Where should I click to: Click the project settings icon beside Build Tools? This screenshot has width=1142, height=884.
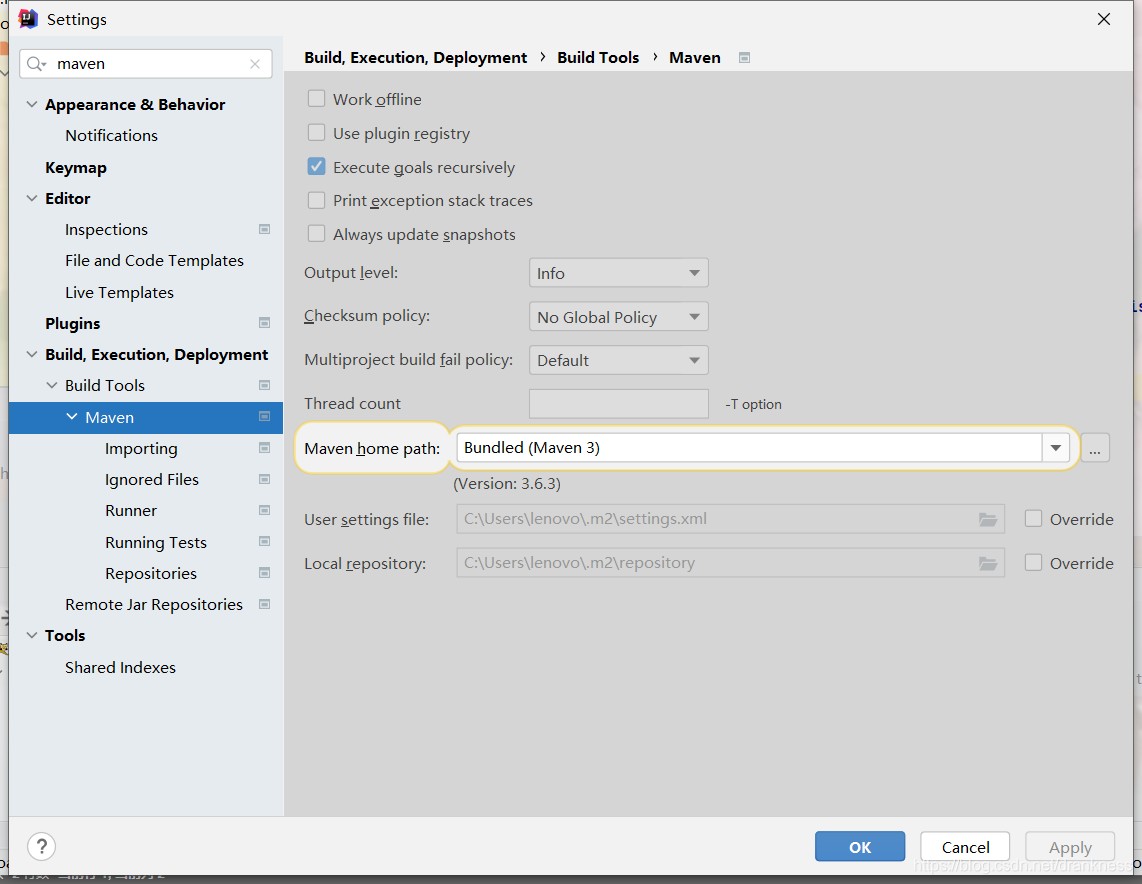(264, 385)
